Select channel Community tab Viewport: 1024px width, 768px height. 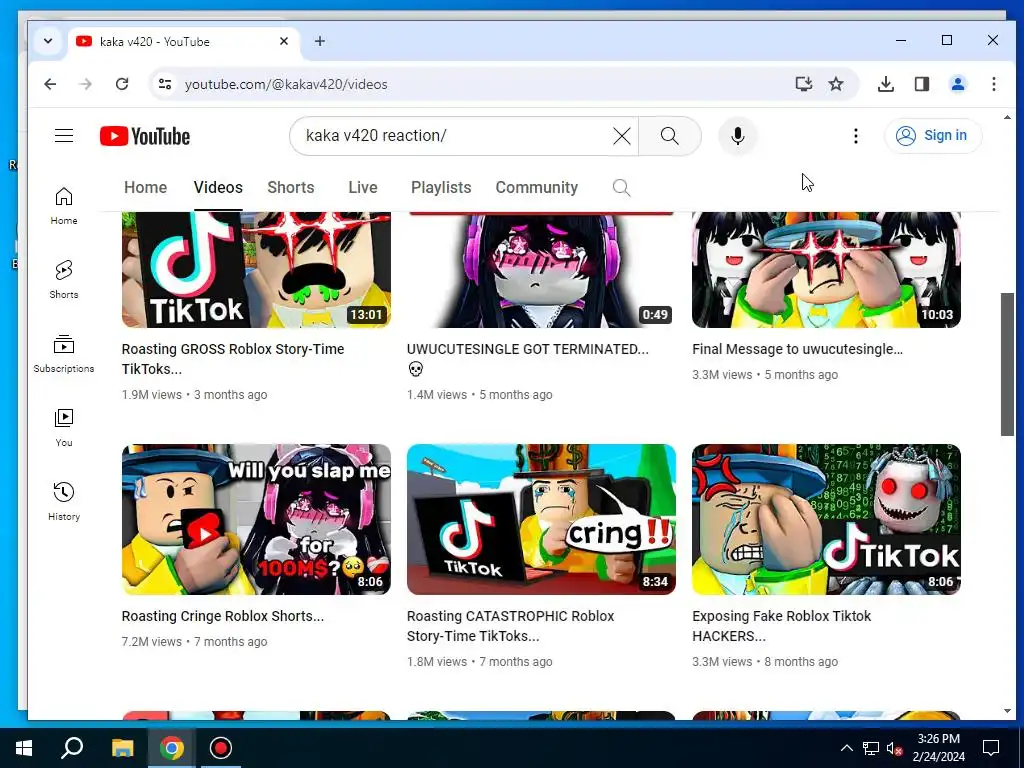(x=537, y=187)
